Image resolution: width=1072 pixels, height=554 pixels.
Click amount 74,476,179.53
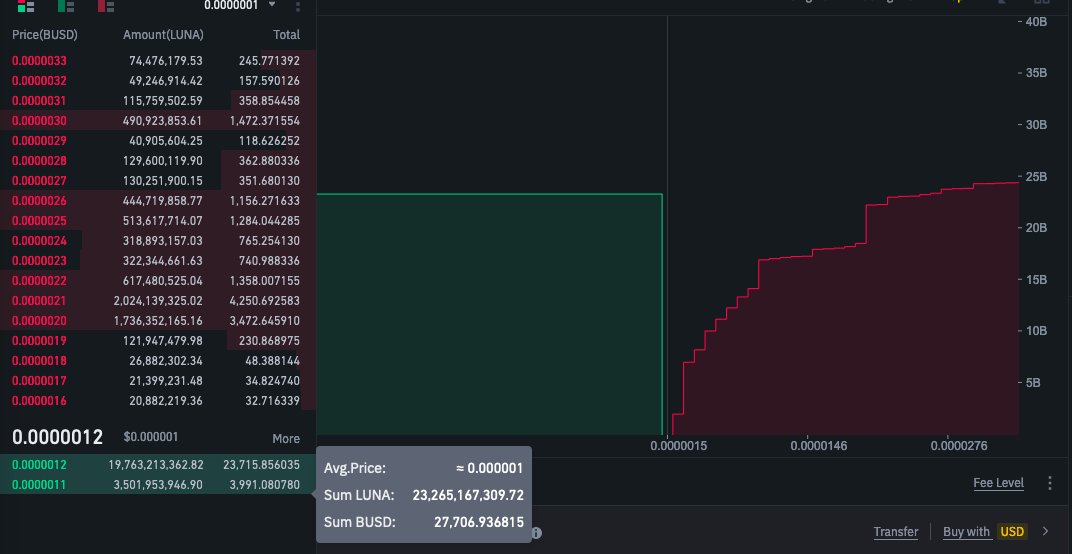point(166,61)
